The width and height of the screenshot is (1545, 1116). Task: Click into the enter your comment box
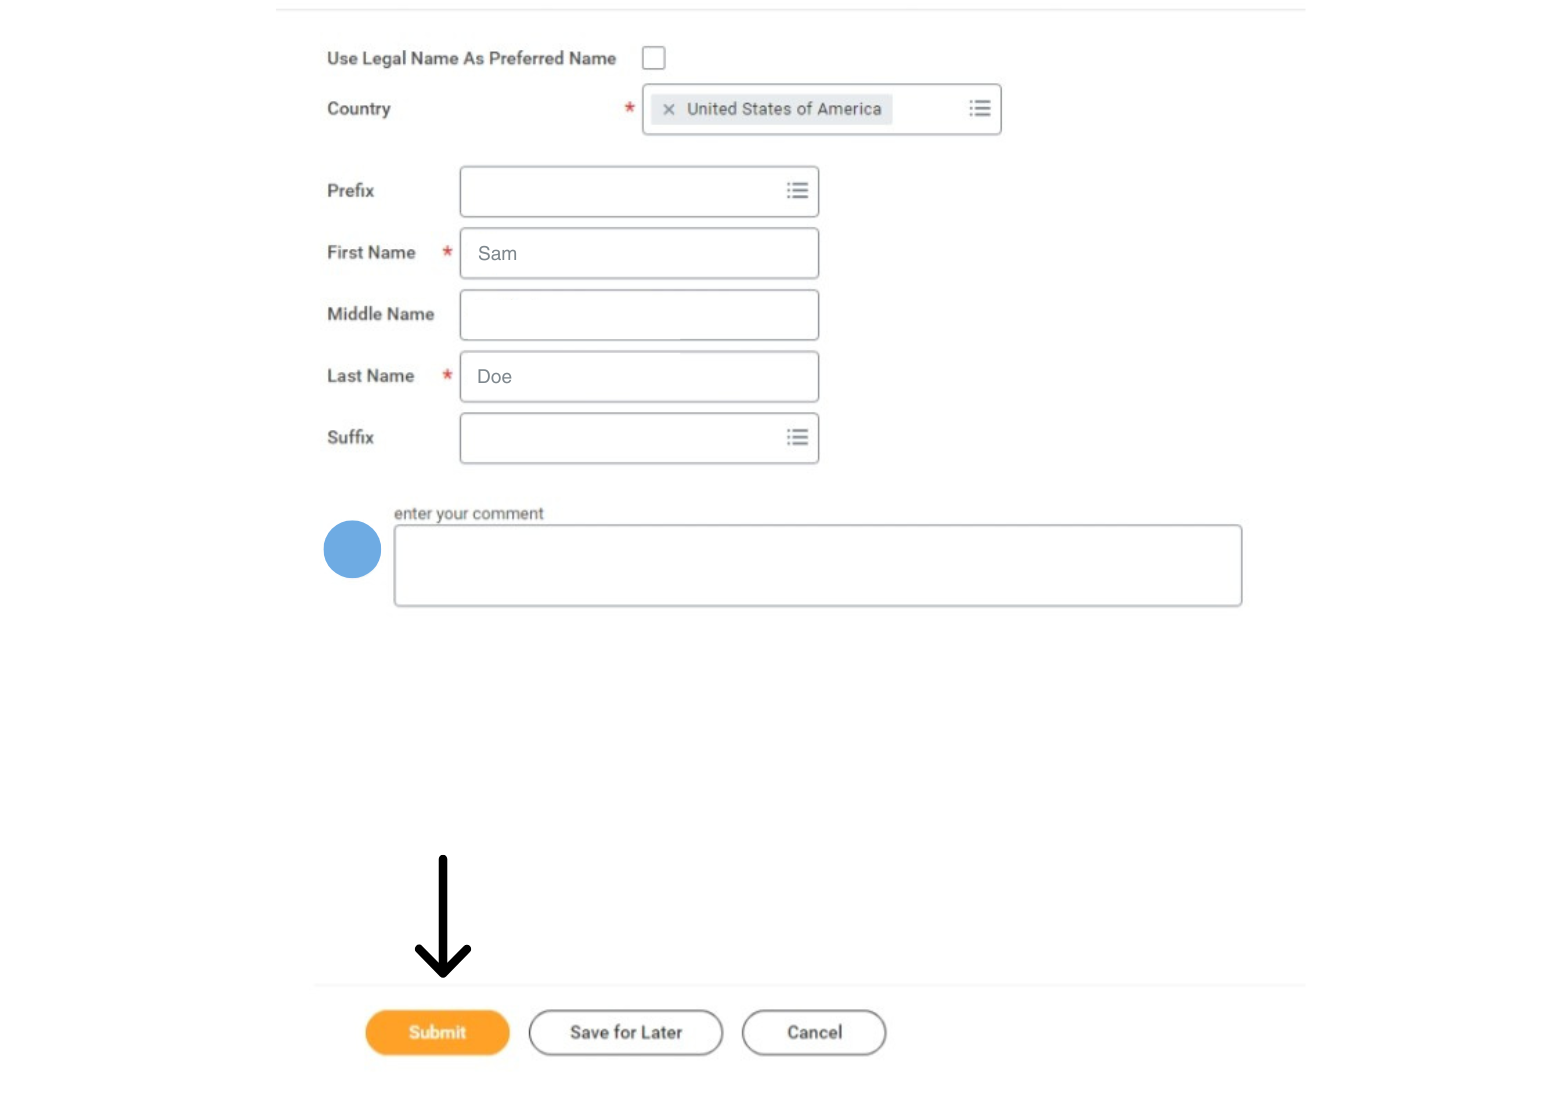(818, 565)
